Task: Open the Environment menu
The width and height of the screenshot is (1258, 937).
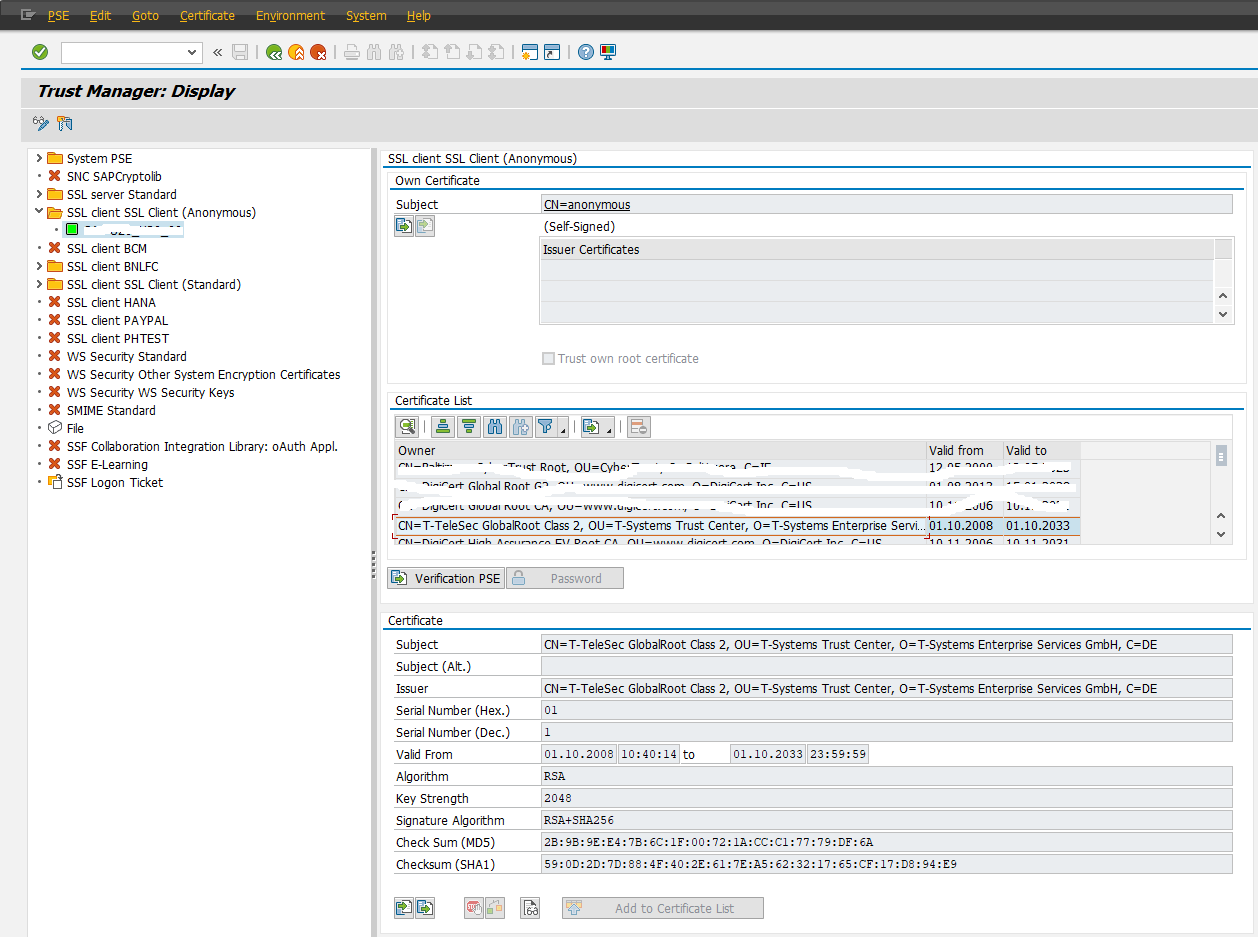Action: pos(290,16)
